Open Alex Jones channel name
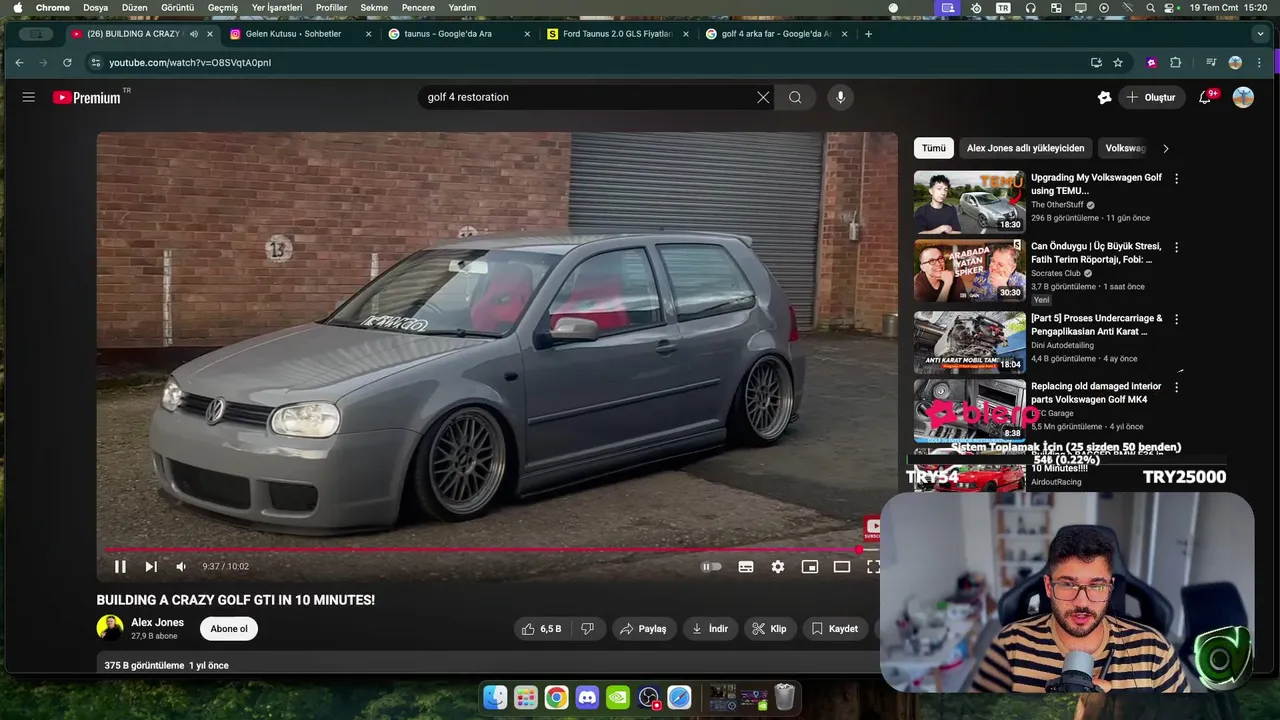1280x720 pixels. pos(157,622)
